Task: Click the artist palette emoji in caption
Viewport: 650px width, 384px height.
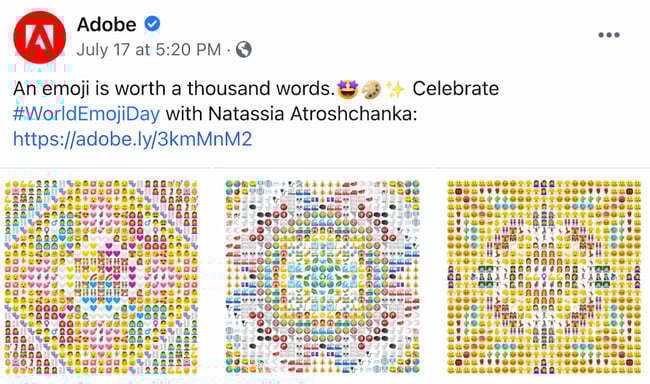Action: pyautogui.click(x=371, y=89)
